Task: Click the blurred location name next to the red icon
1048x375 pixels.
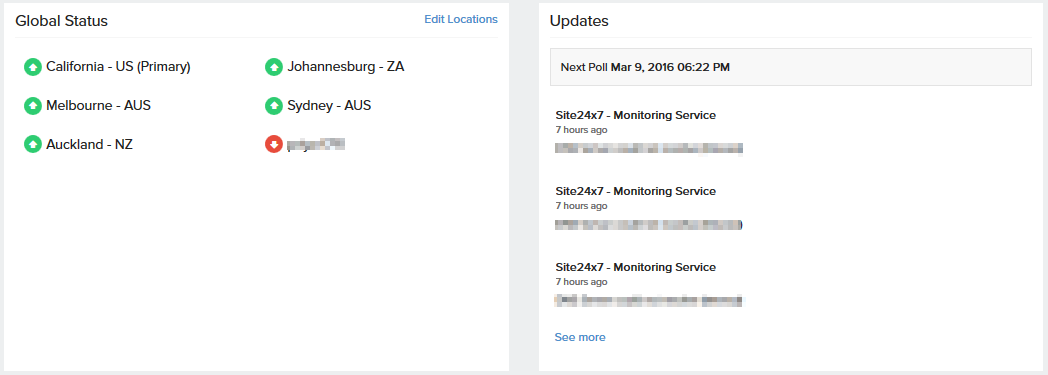Action: [316, 144]
